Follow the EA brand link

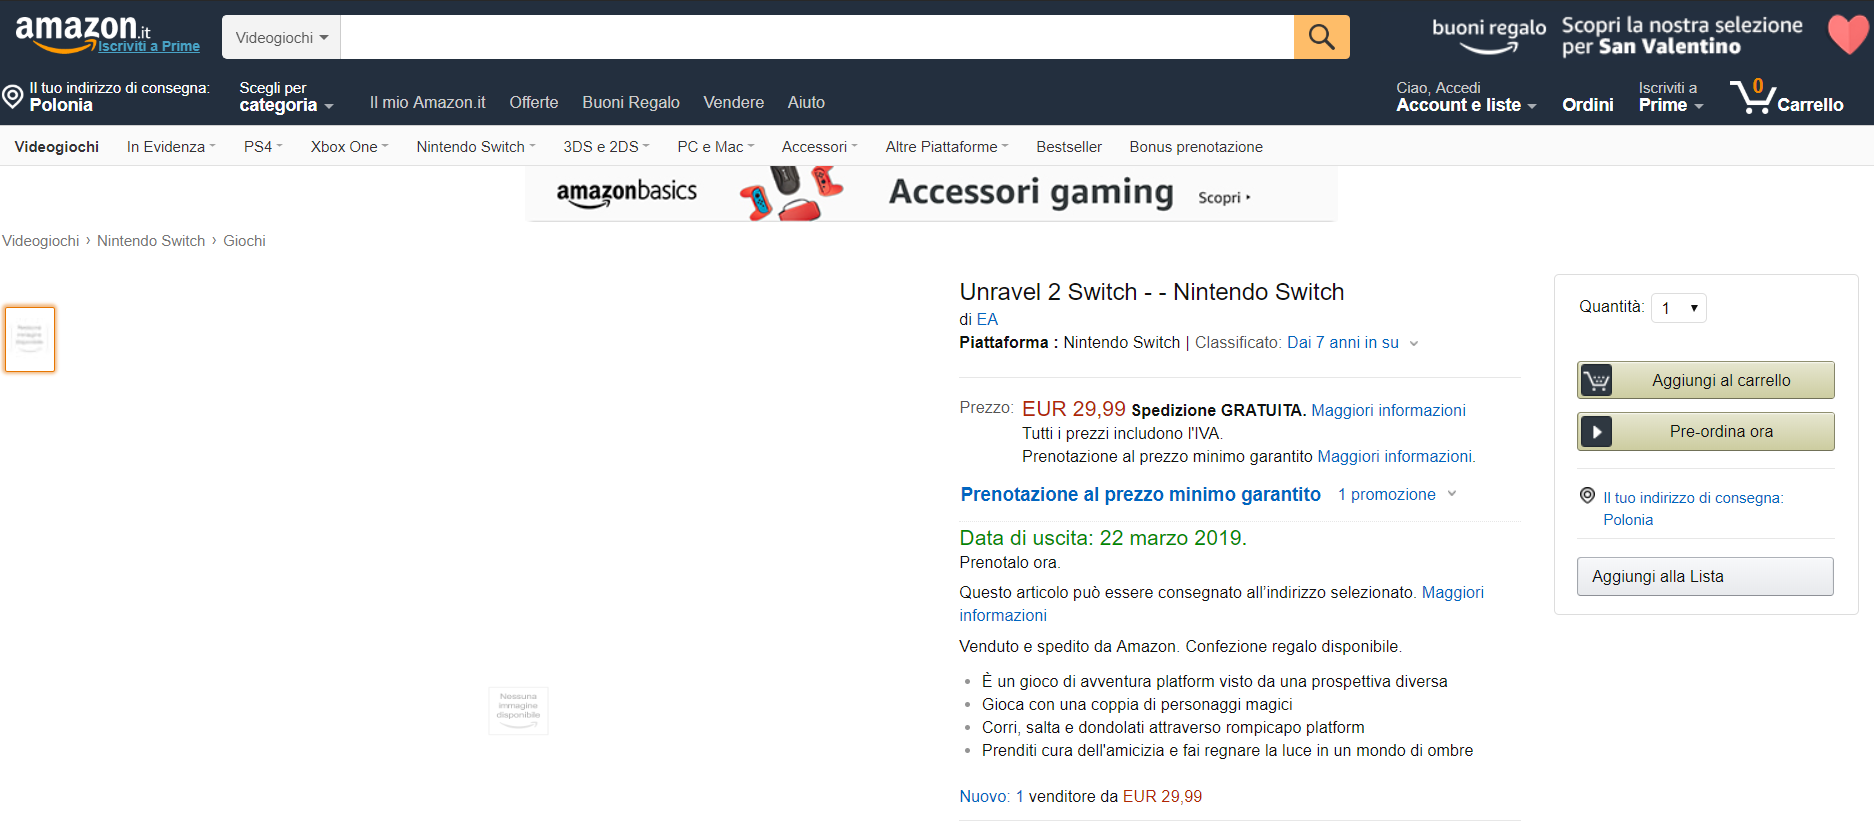(x=987, y=320)
